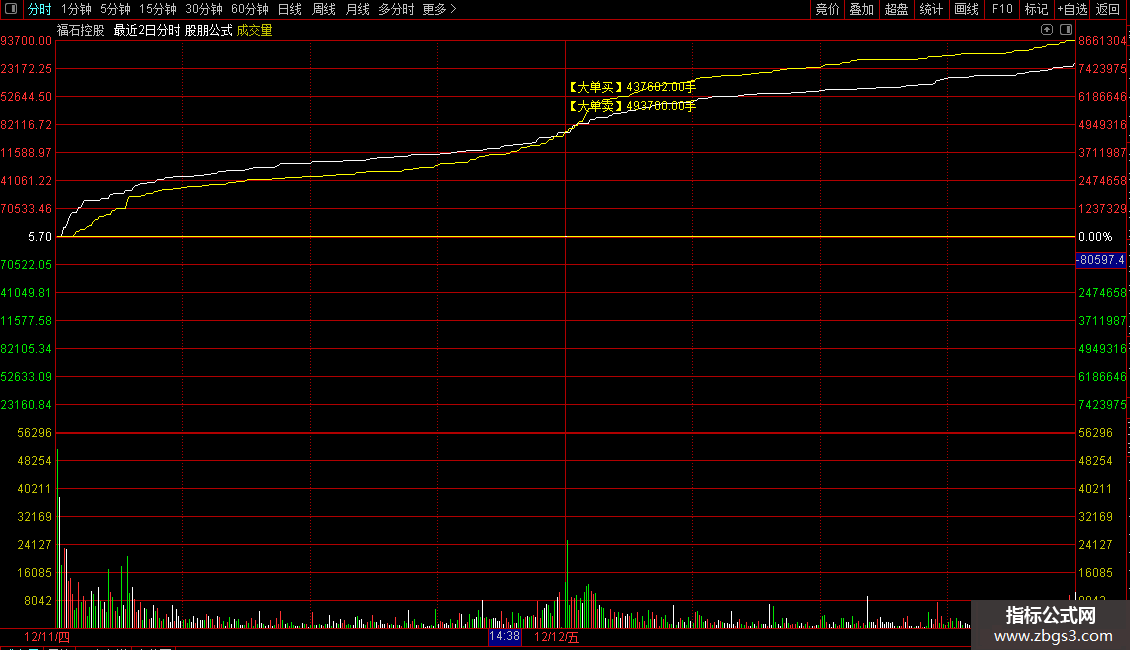Click 叠加 overlay button

pyautogui.click(x=862, y=9)
